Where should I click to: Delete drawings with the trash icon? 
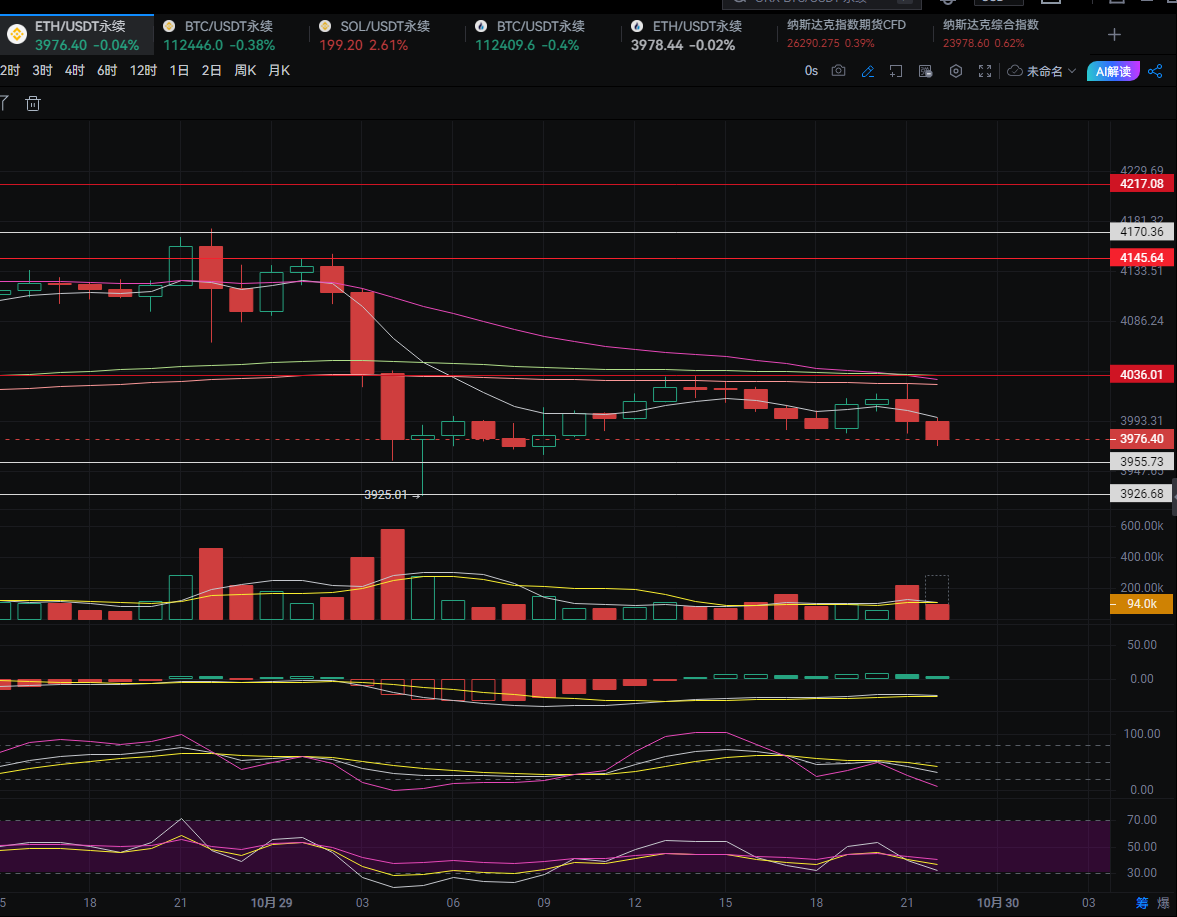33,103
